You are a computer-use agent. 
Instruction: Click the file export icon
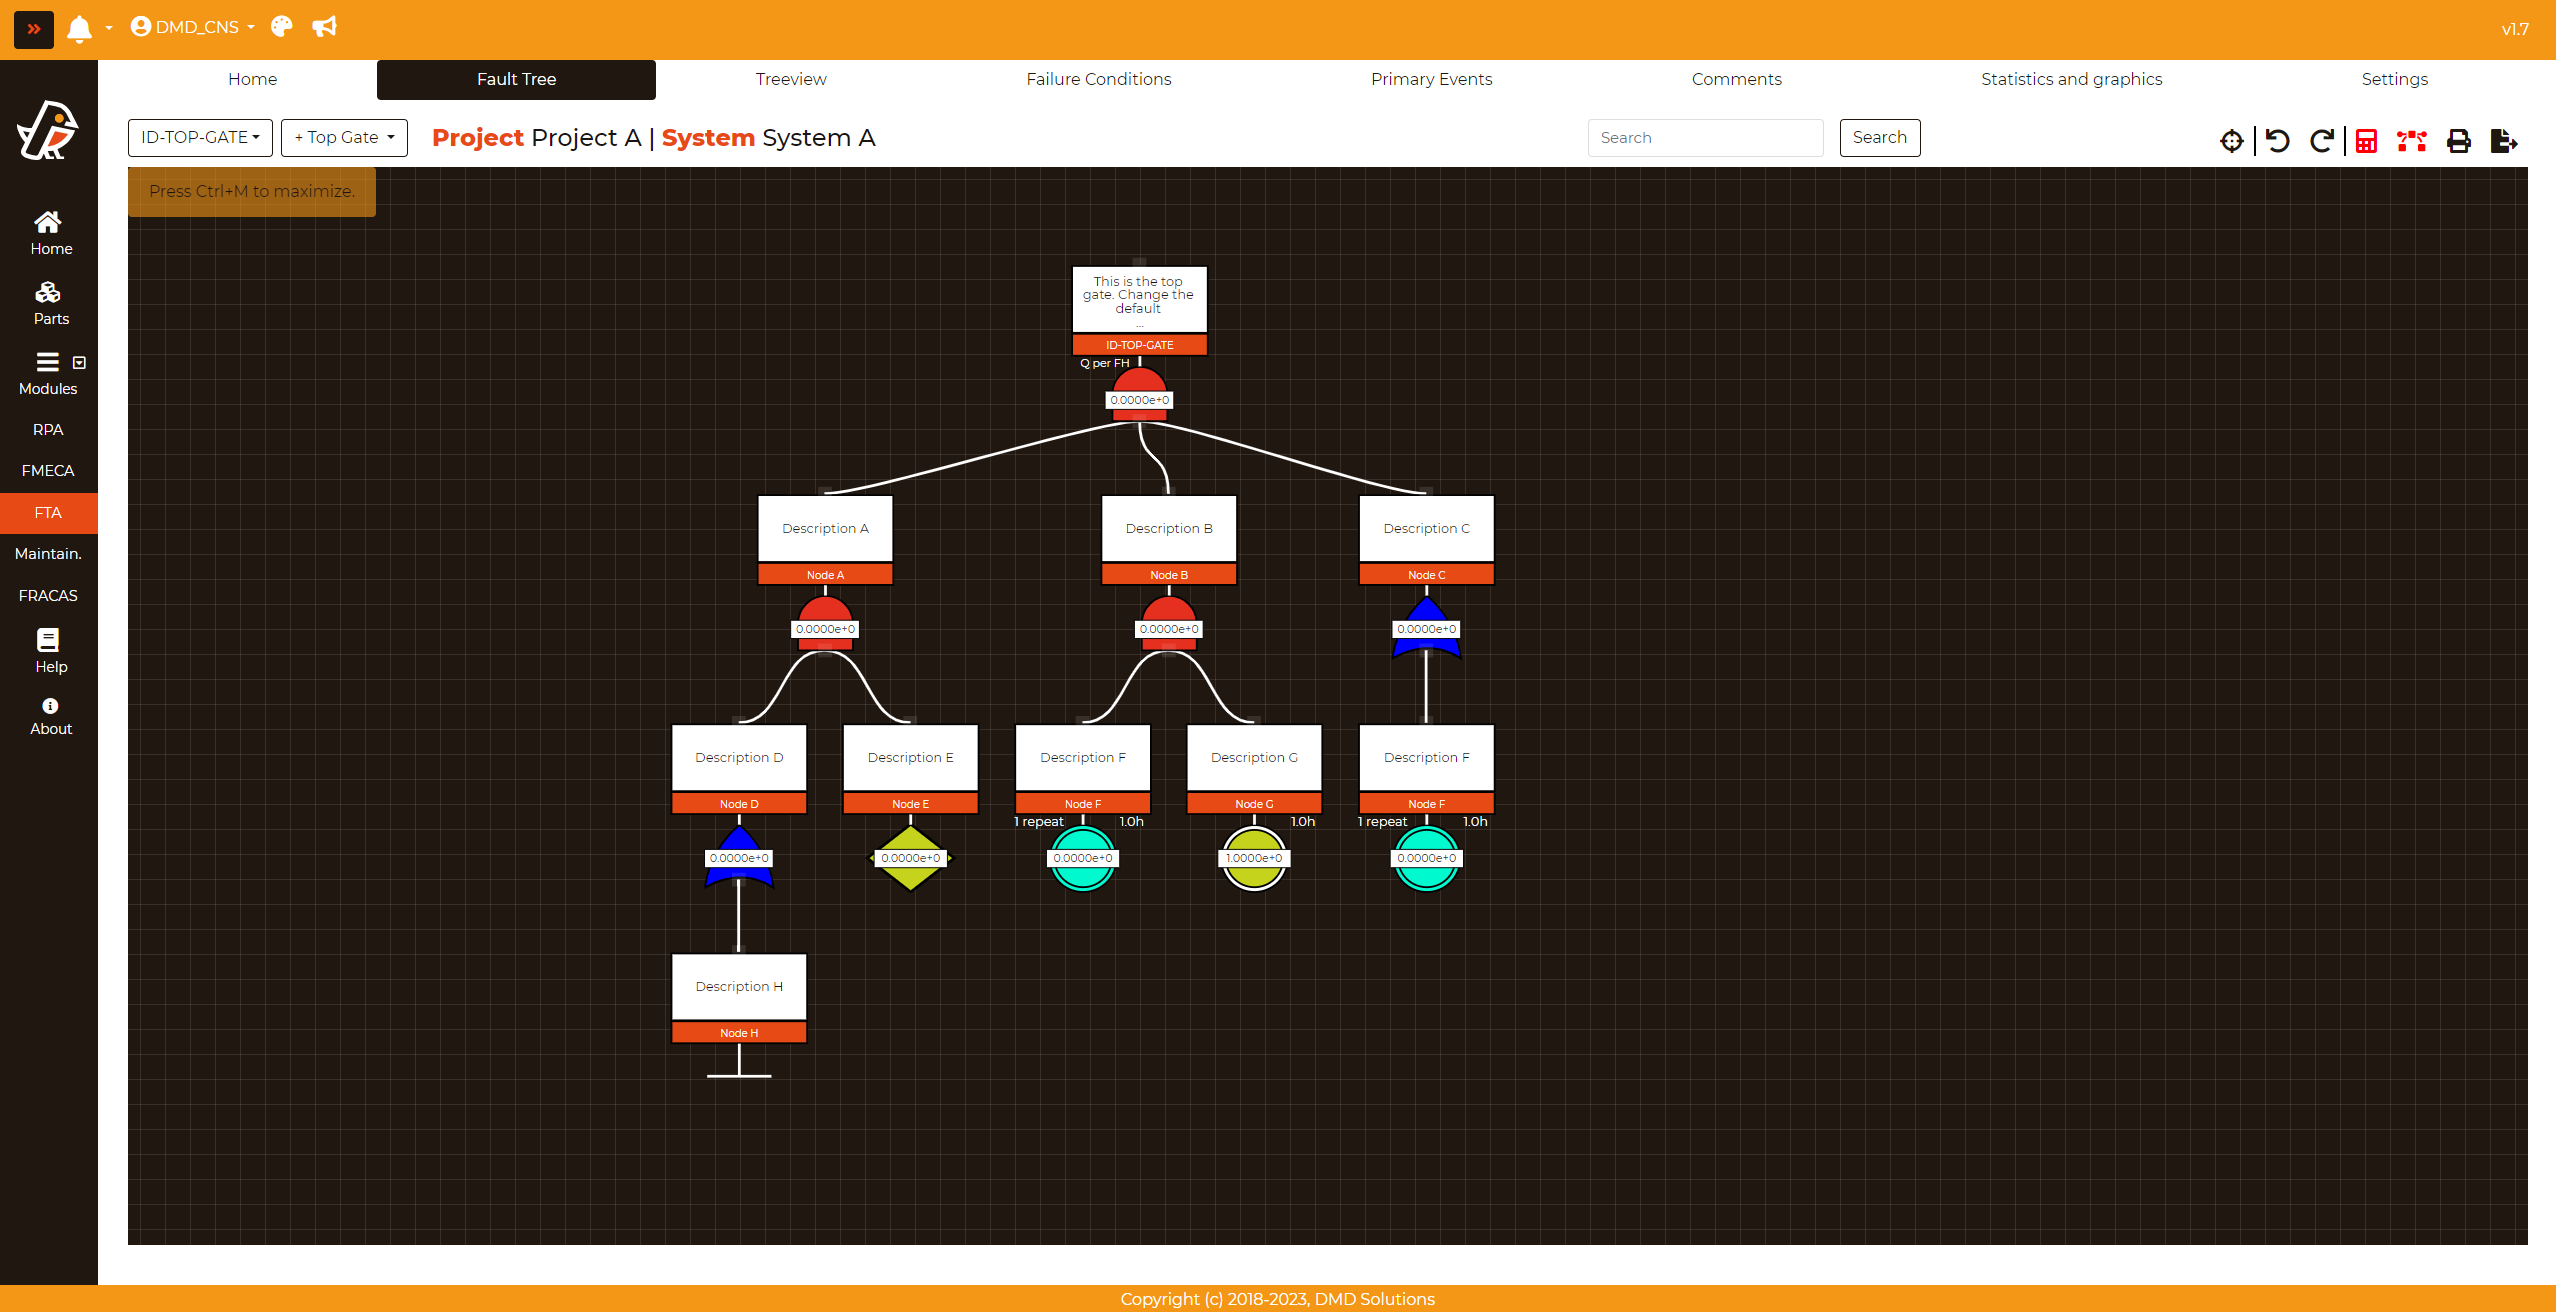pyautogui.click(x=2503, y=141)
